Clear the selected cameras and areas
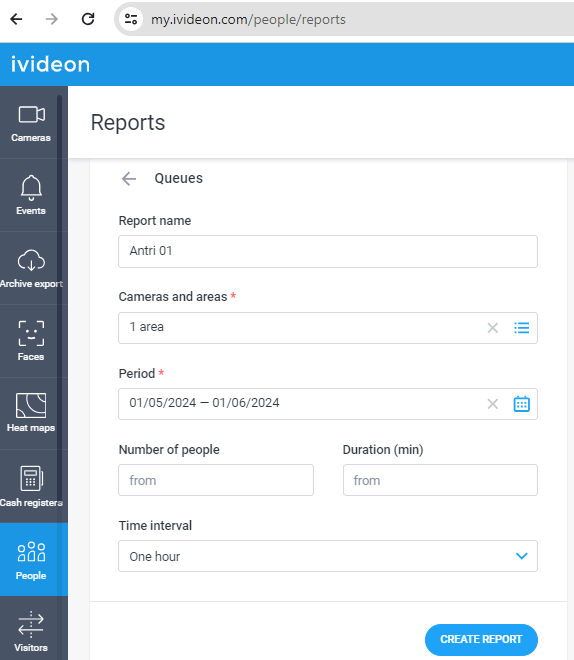574x660 pixels. 492,328
